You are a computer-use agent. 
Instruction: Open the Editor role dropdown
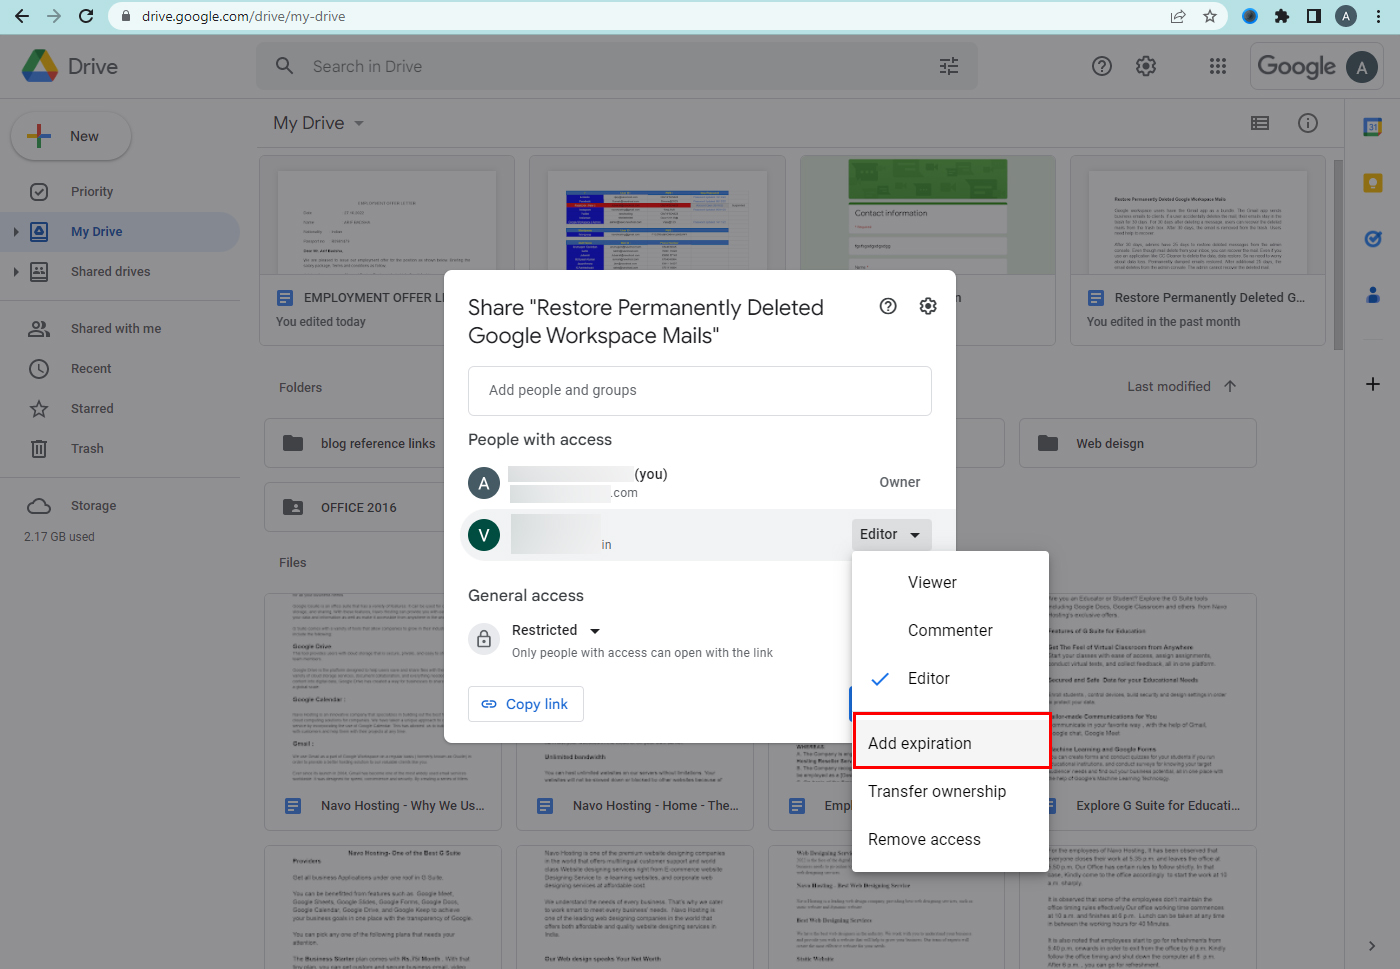[890, 534]
